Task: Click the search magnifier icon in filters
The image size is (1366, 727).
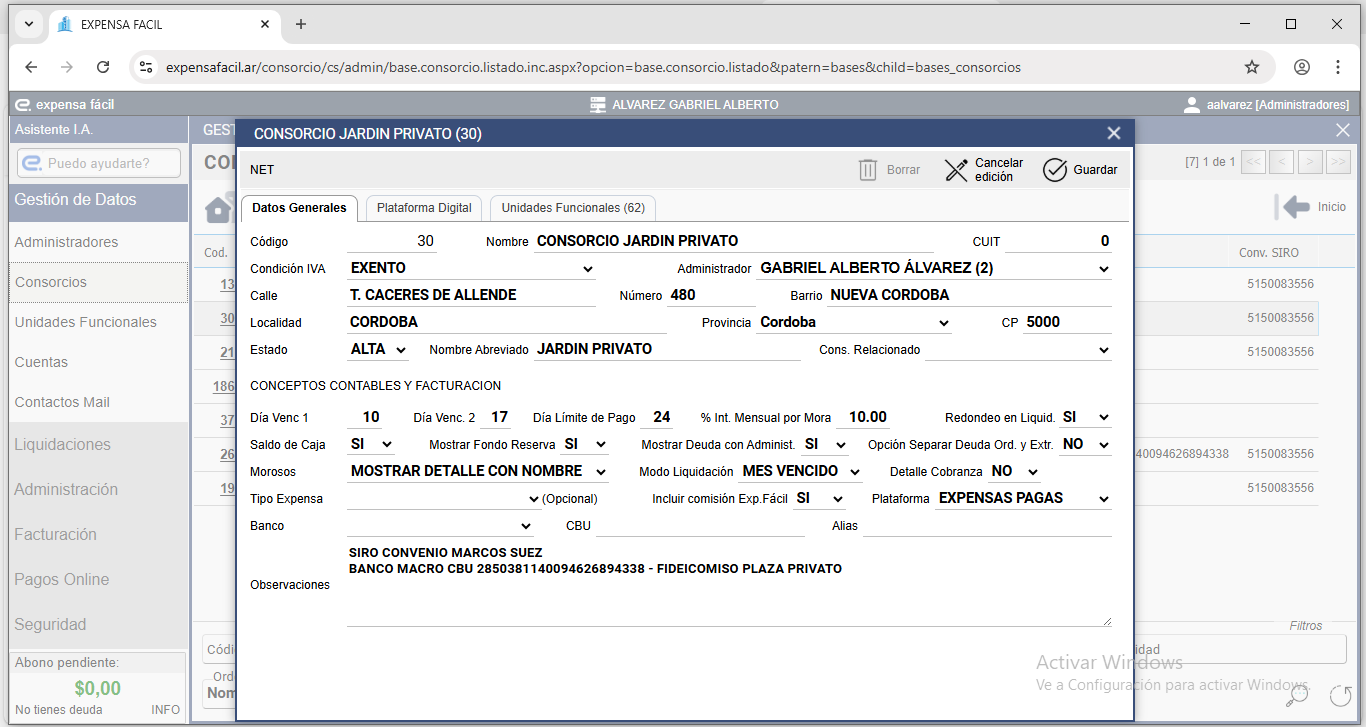Action: tap(1298, 694)
